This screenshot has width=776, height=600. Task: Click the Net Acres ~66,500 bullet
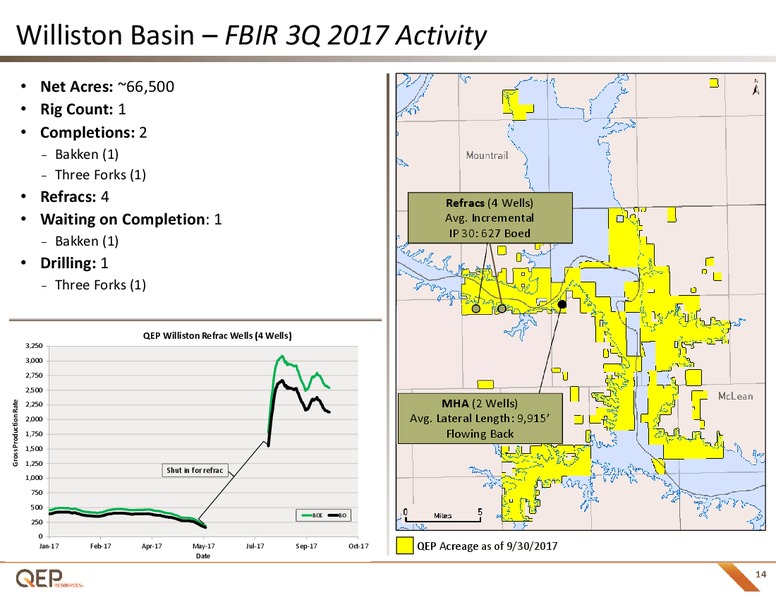click(x=107, y=87)
